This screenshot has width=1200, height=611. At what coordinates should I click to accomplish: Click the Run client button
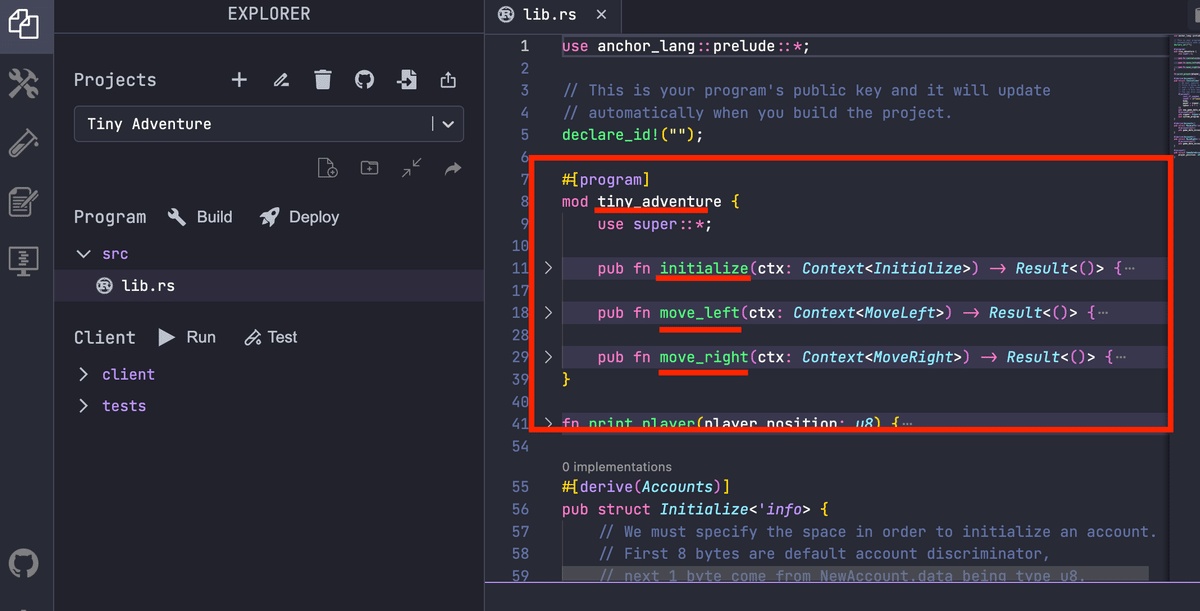pyautogui.click(x=187, y=337)
